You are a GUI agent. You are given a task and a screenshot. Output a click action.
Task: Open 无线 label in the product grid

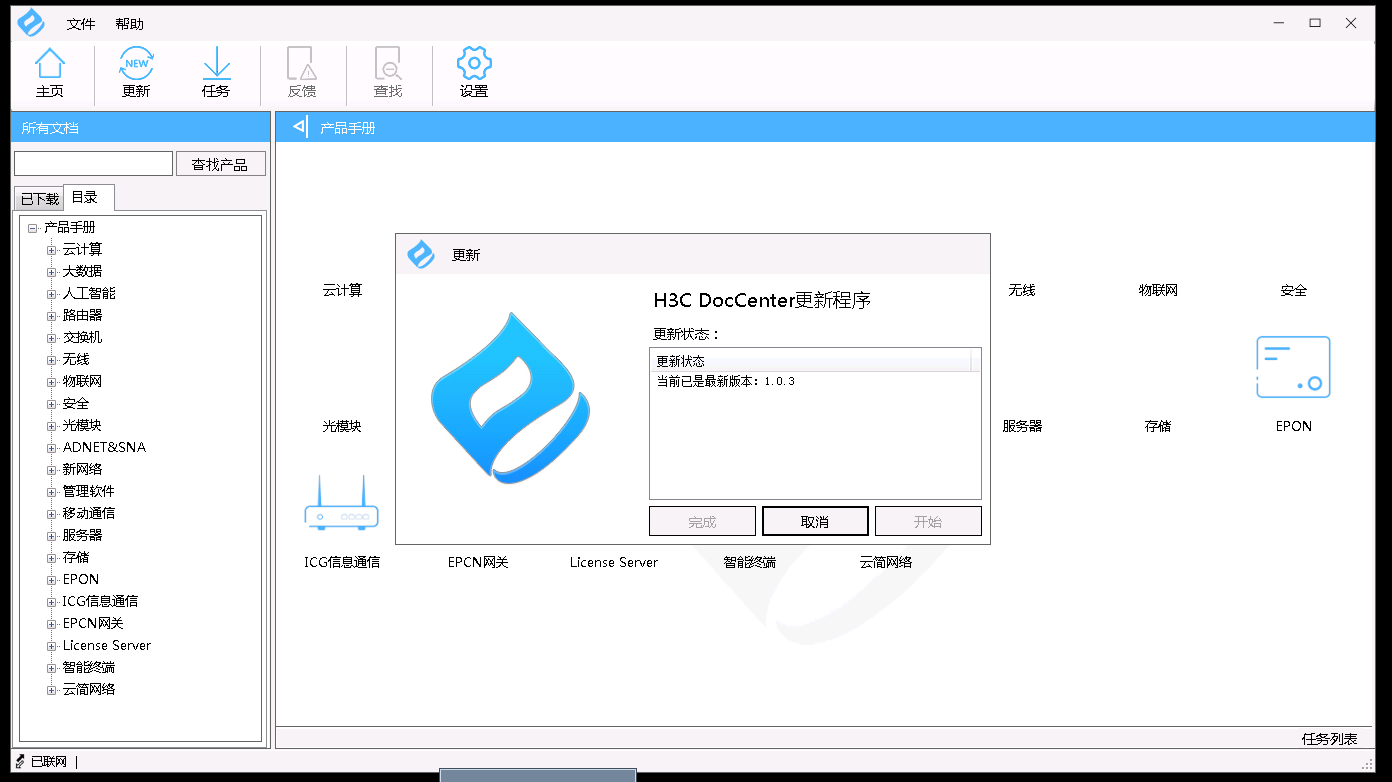[1022, 290]
